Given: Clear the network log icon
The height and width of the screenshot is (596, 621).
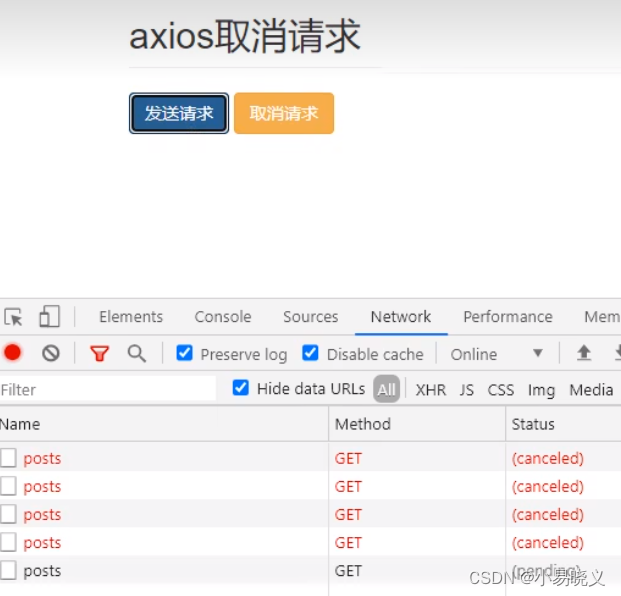Looking at the screenshot, I should pos(51,353).
